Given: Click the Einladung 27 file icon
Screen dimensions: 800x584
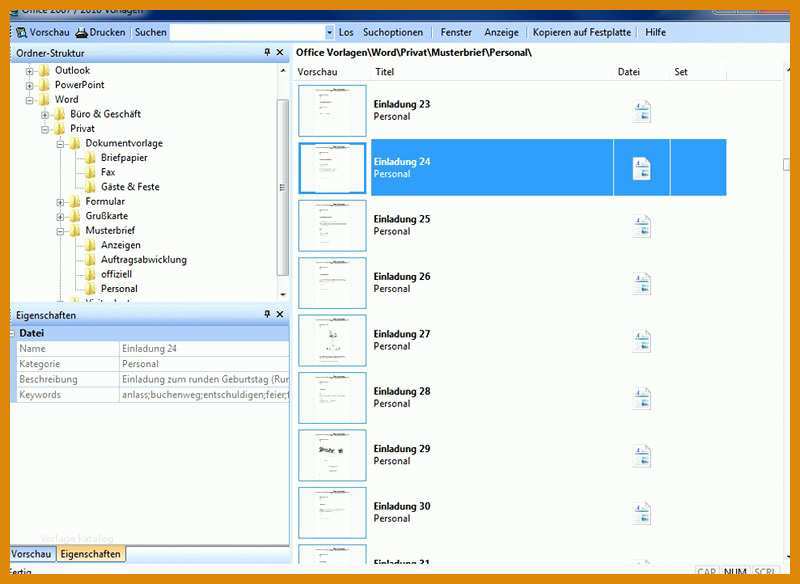Looking at the screenshot, I should [642, 341].
